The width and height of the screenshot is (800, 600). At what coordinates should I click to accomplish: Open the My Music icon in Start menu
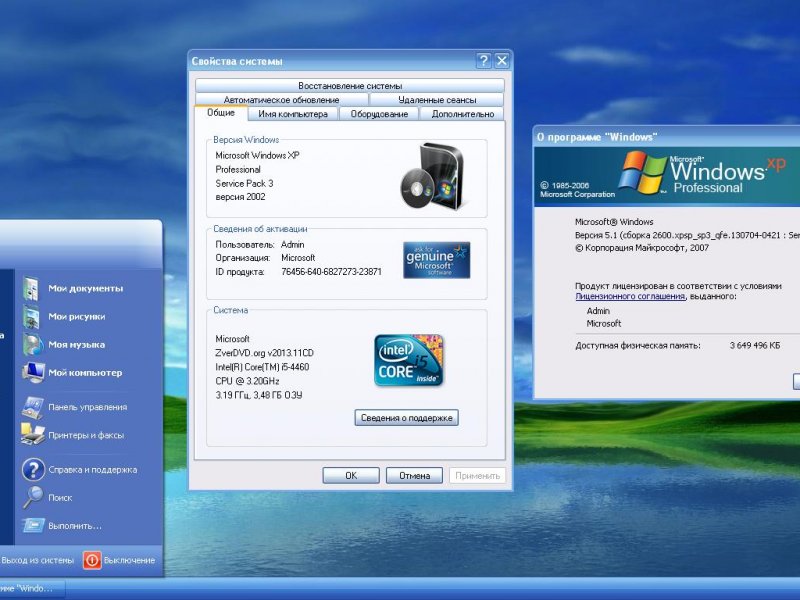point(32,344)
